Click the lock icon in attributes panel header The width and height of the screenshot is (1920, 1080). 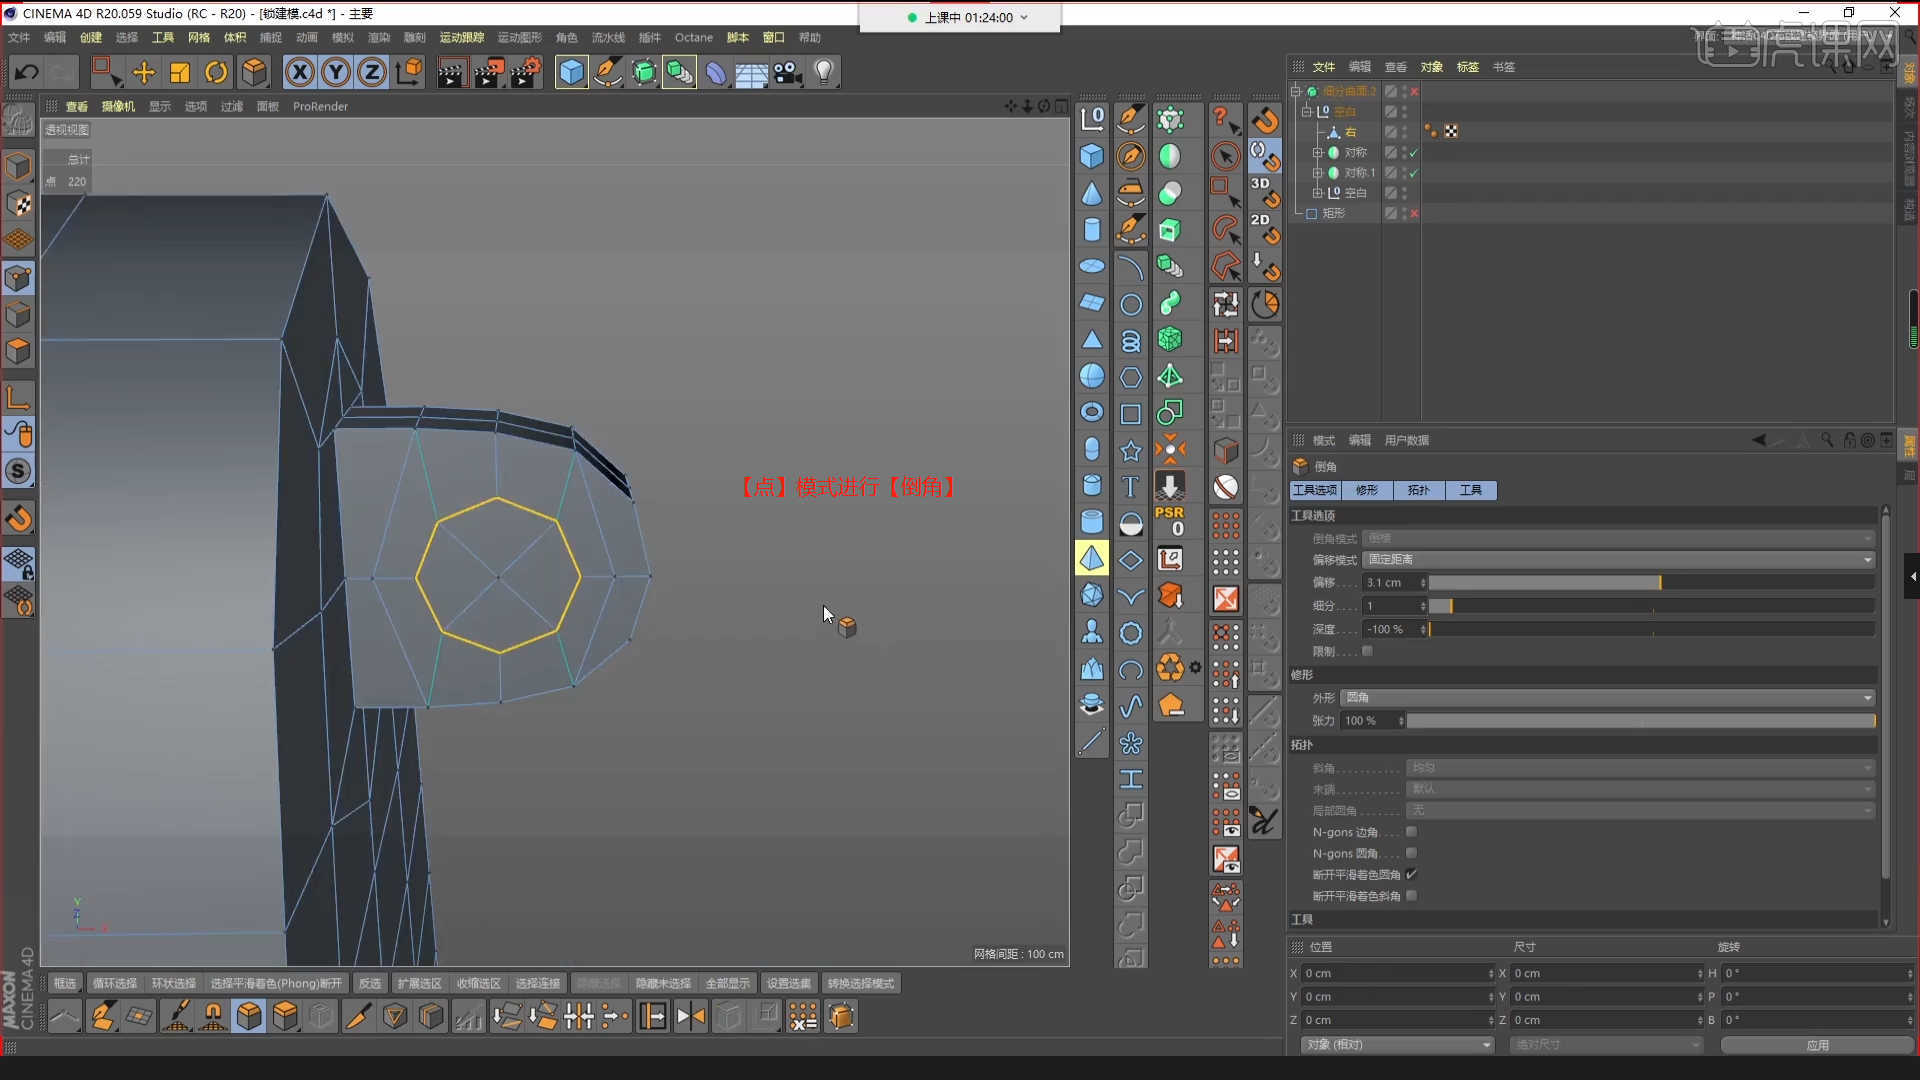click(x=1849, y=440)
